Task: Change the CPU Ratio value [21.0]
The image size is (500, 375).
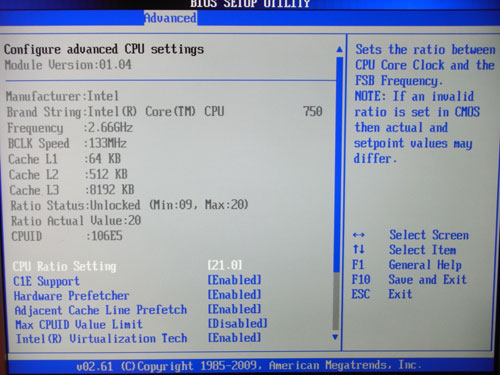Action: [225, 265]
